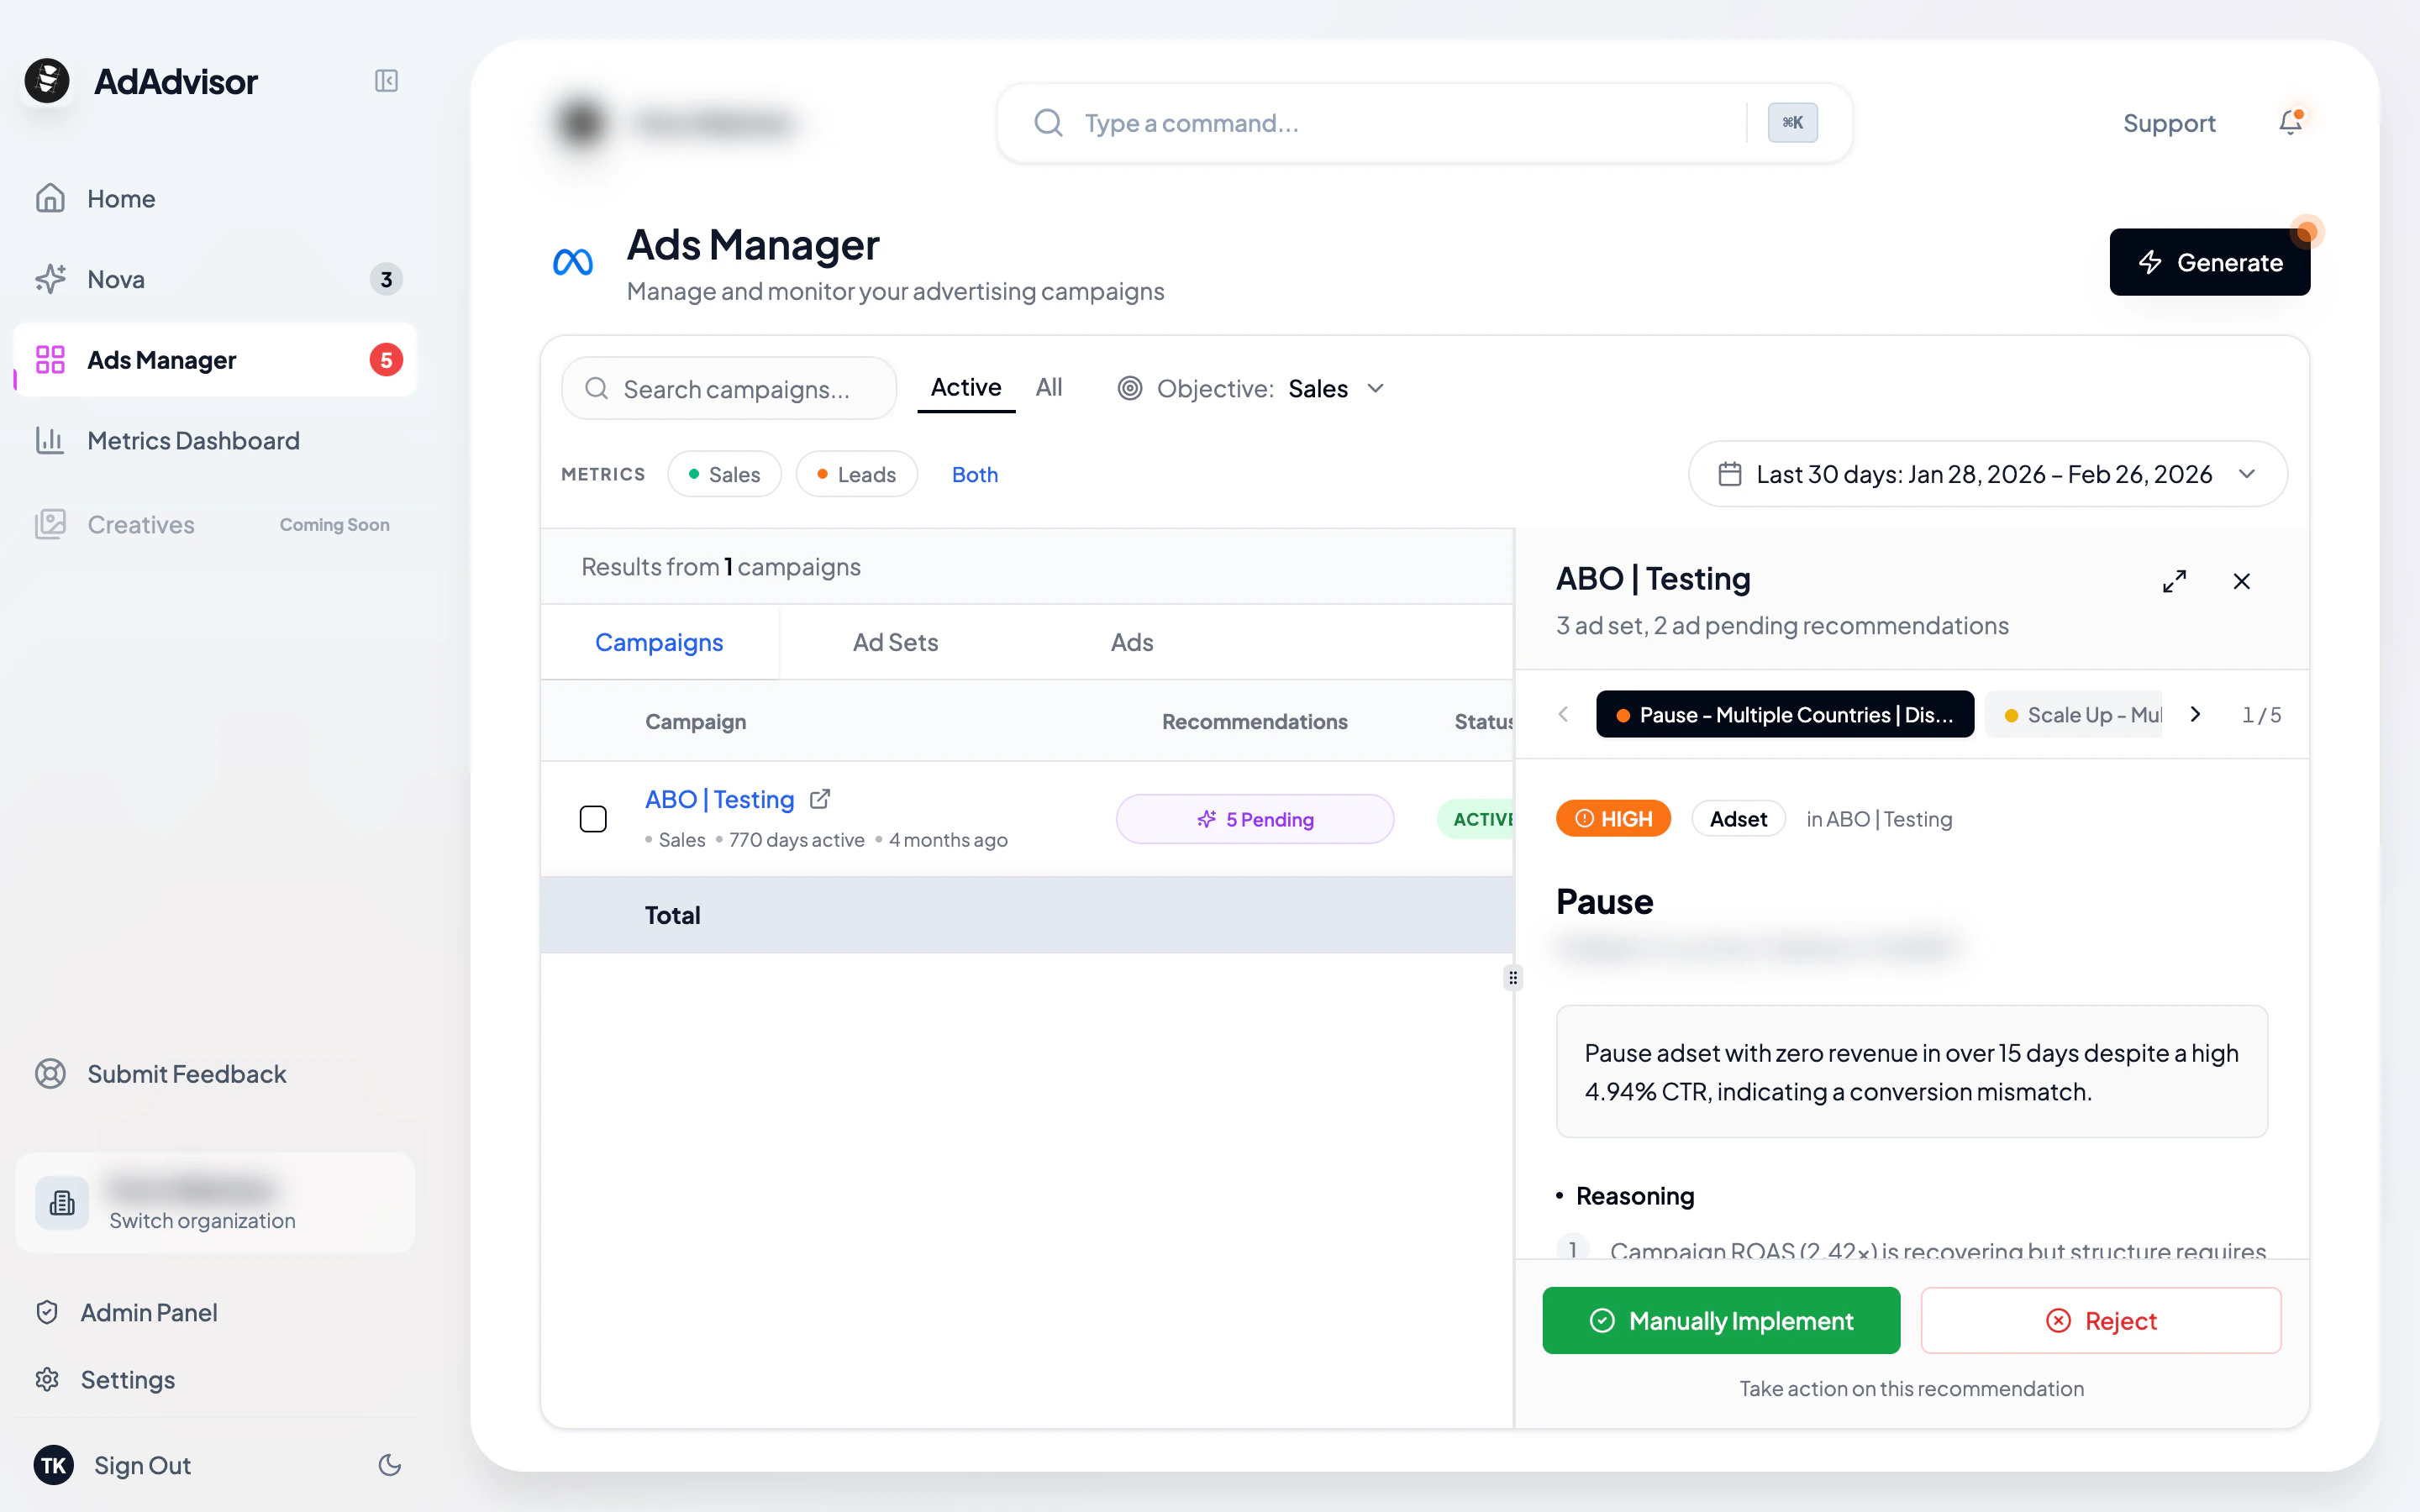
Task: Select the Campaigns tab
Action: [659, 642]
